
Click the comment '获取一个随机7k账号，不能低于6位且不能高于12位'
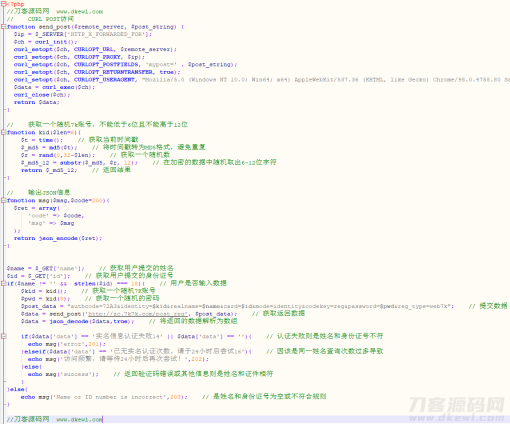pos(108,124)
